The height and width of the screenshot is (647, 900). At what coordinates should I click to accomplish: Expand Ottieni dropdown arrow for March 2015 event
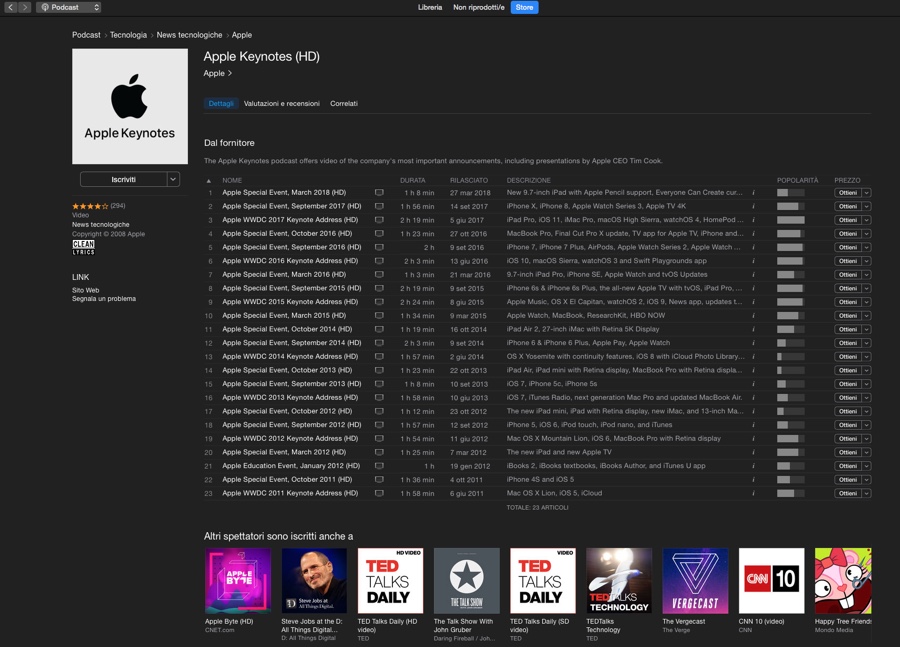(867, 316)
